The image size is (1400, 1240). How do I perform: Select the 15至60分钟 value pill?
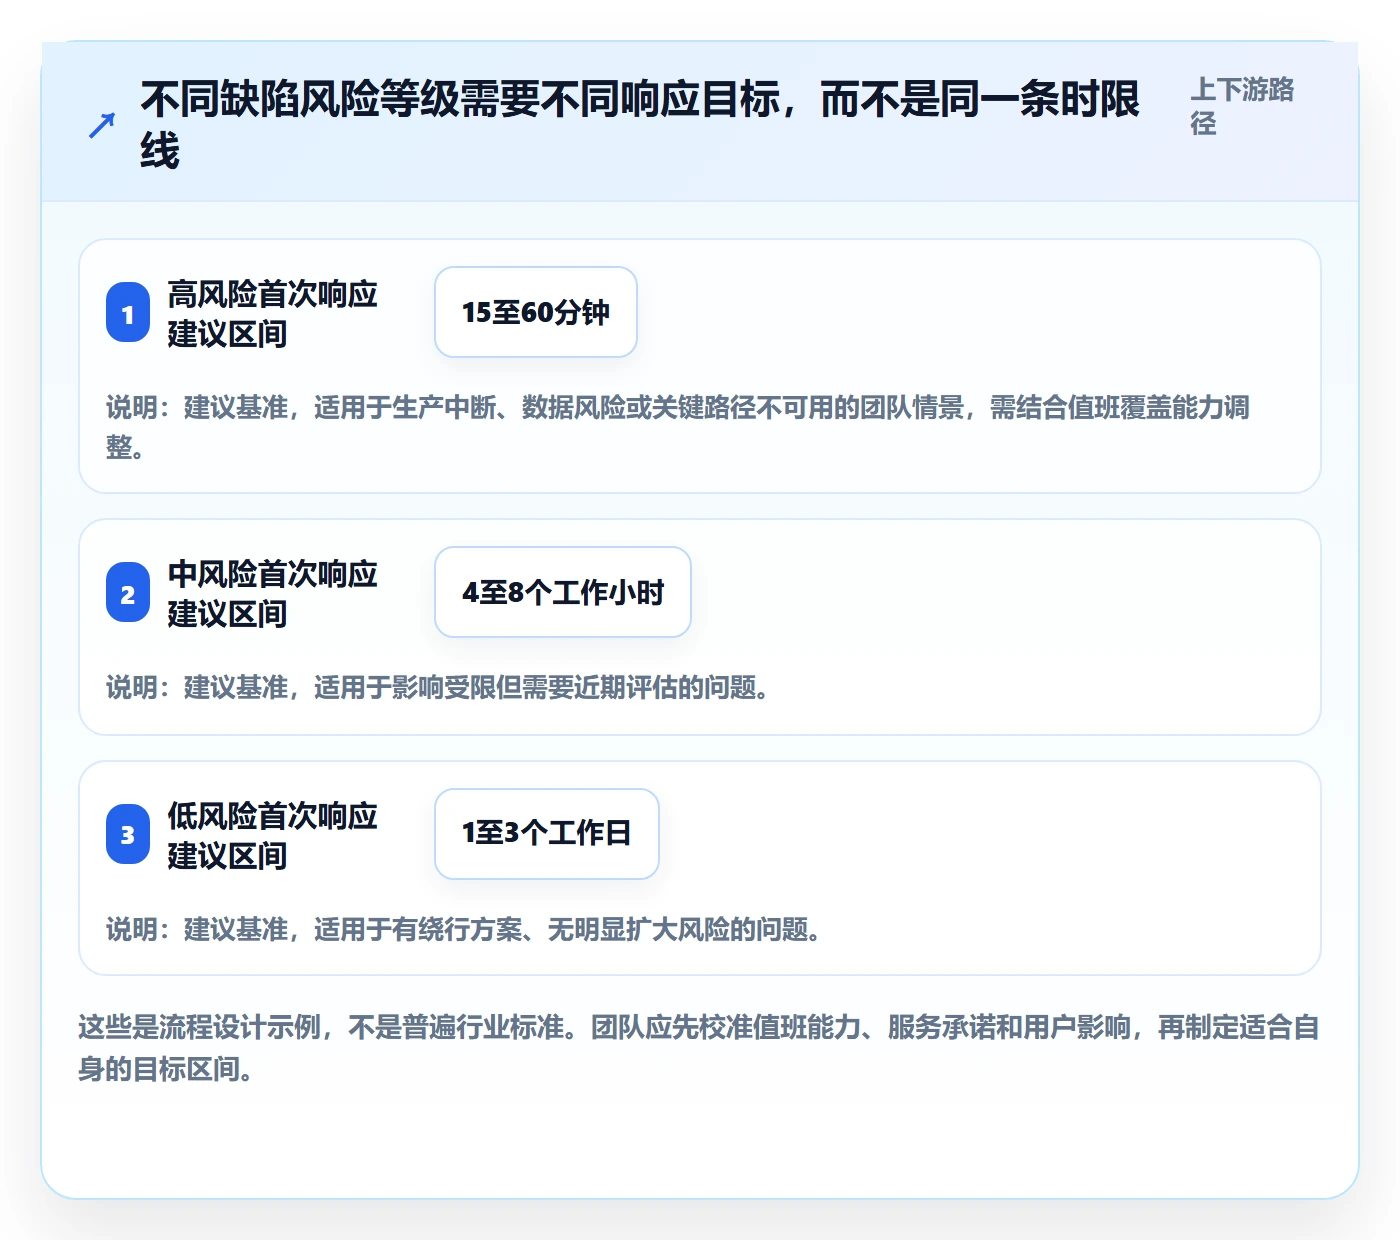[x=536, y=312]
